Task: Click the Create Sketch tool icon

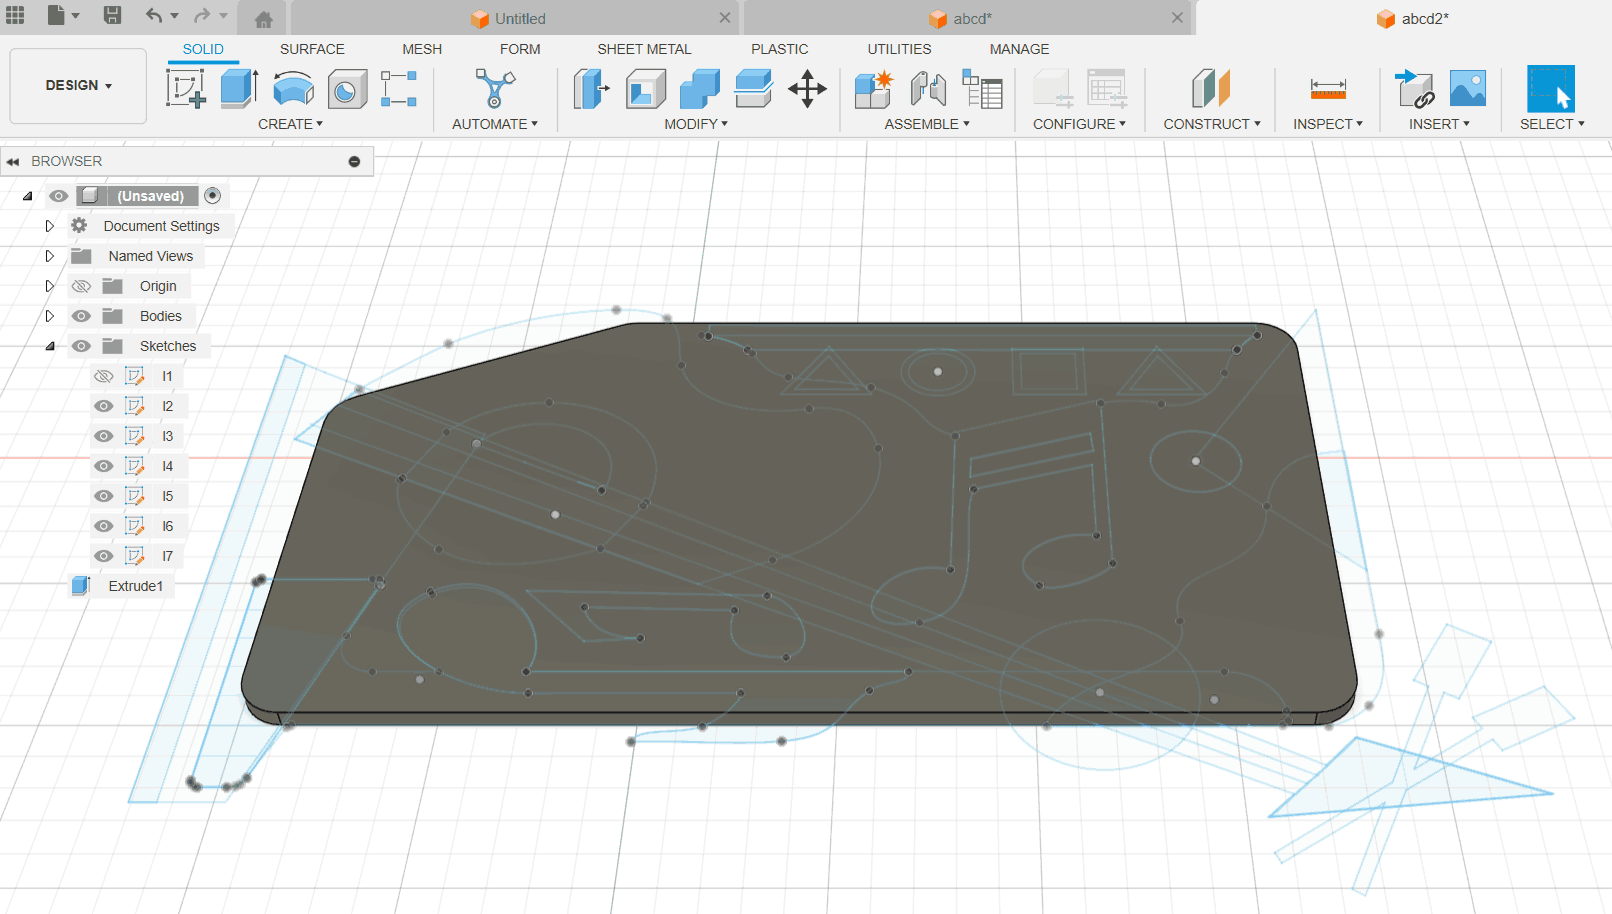Action: point(186,88)
